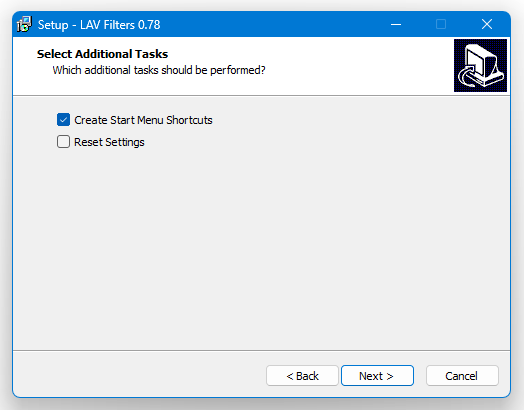Click the 'Create Start Menu Shortcuts' label text
The height and width of the screenshot is (410, 524).
point(143,120)
